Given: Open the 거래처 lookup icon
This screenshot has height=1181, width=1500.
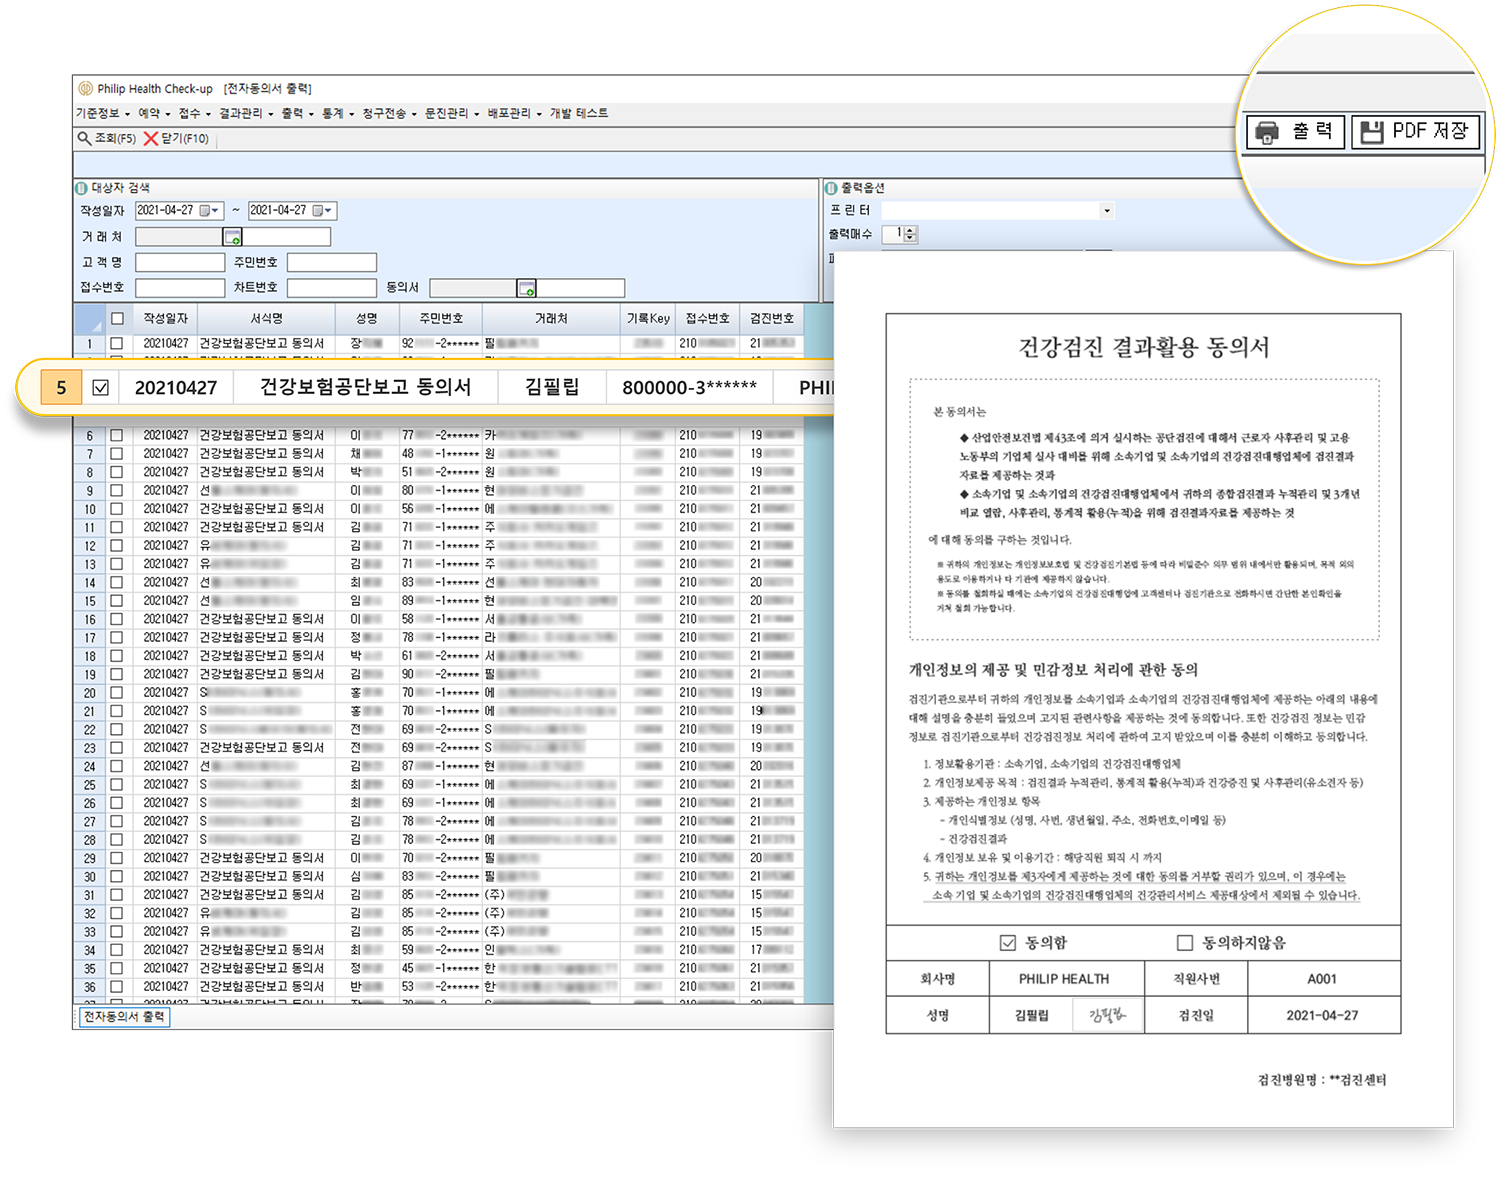Looking at the screenshot, I should [x=232, y=237].
